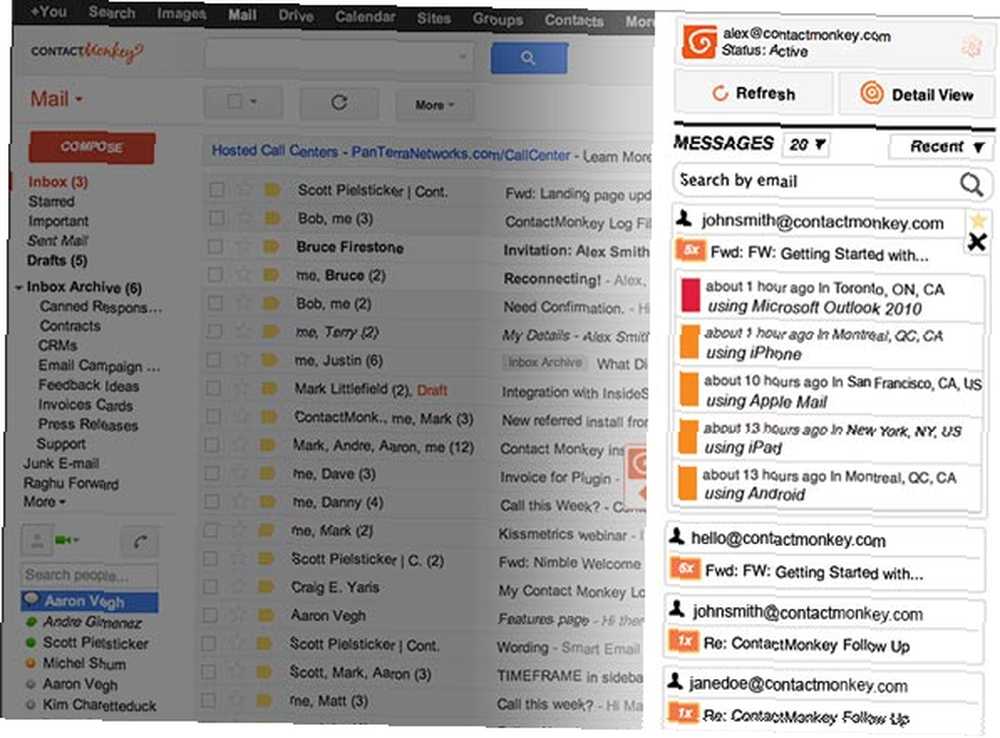1000x738 pixels.
Task: Star the Bob, me (3) email
Action: pos(245,218)
